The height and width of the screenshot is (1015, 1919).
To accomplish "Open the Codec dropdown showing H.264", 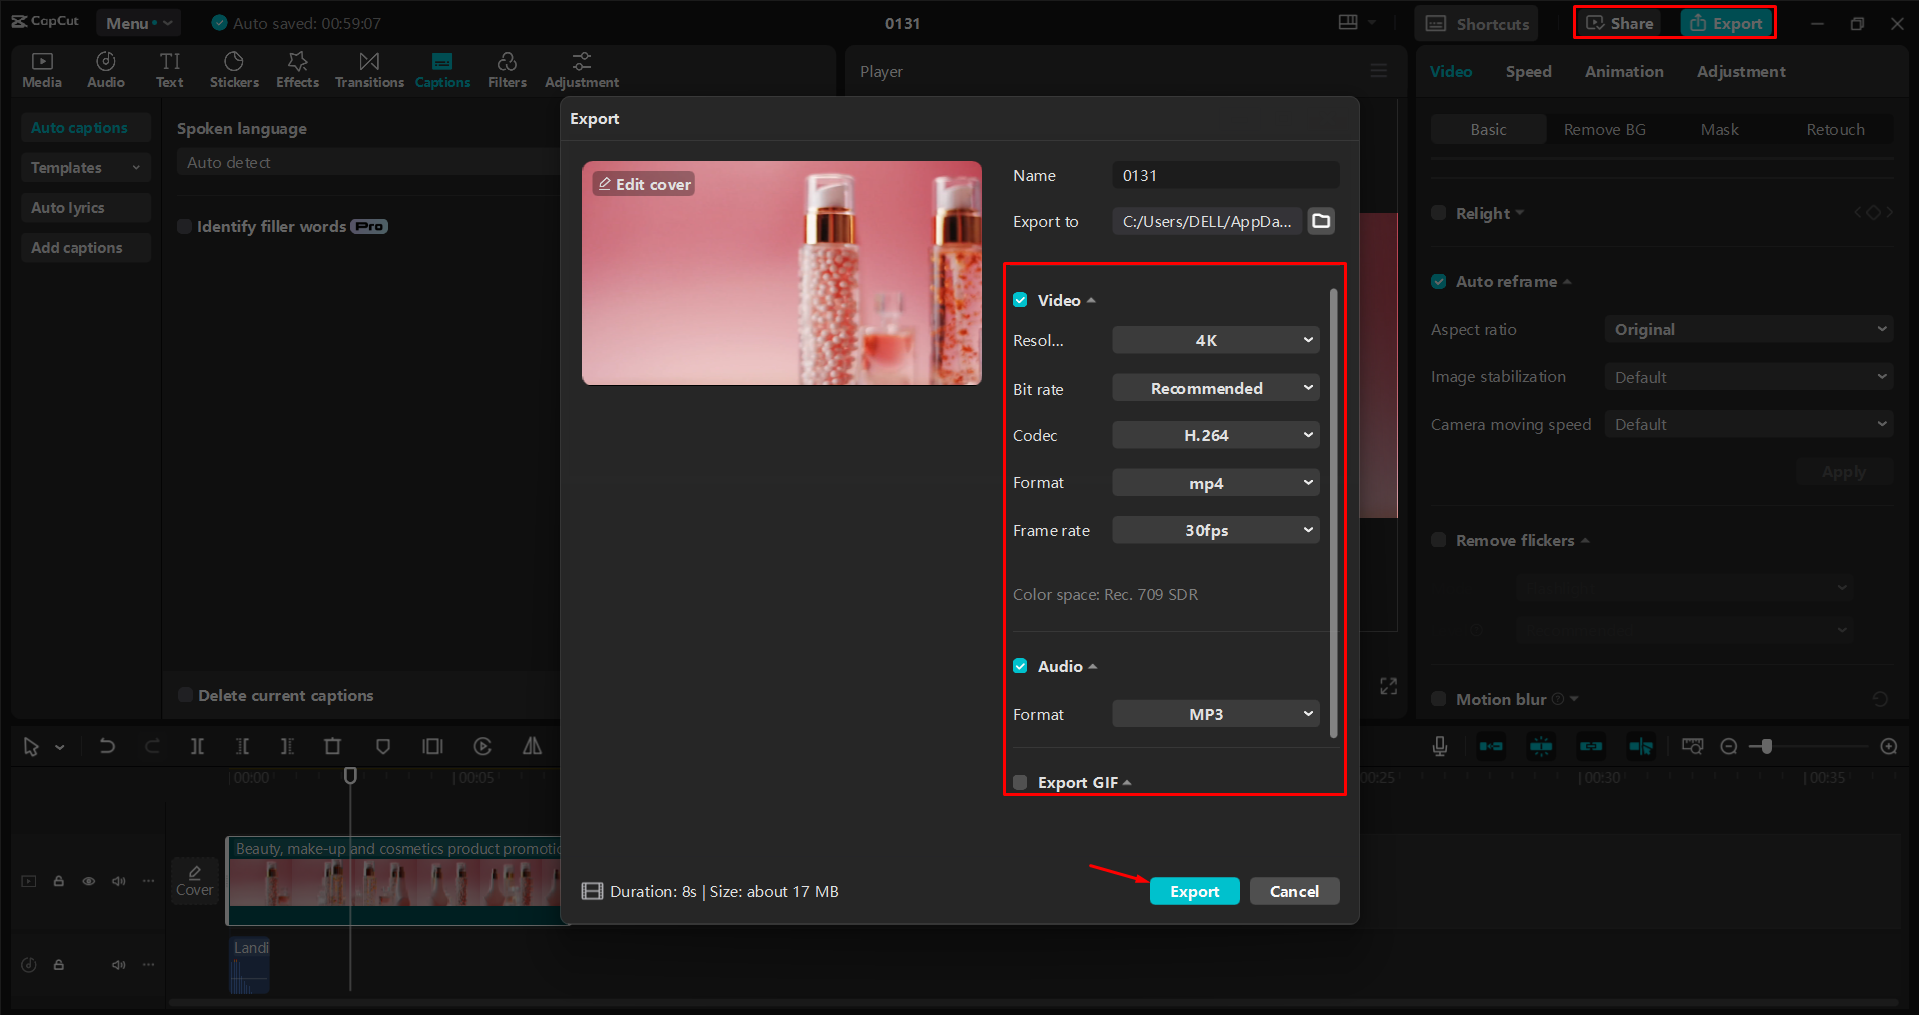I will pos(1215,435).
